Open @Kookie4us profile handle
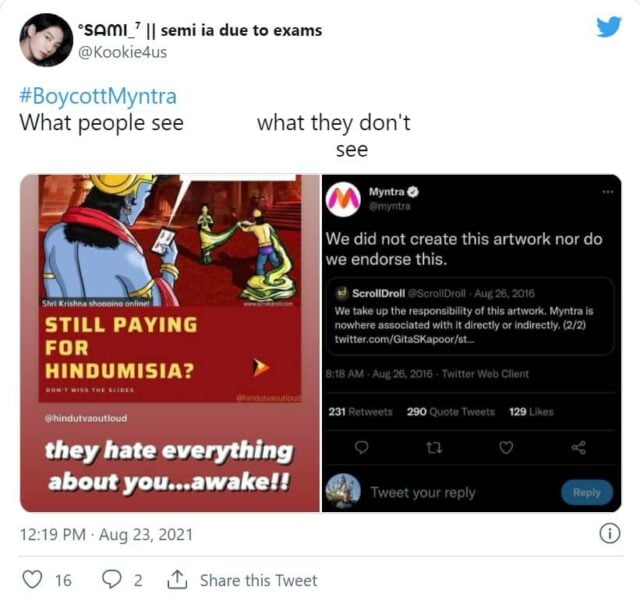This screenshot has width=640, height=601. [122, 52]
